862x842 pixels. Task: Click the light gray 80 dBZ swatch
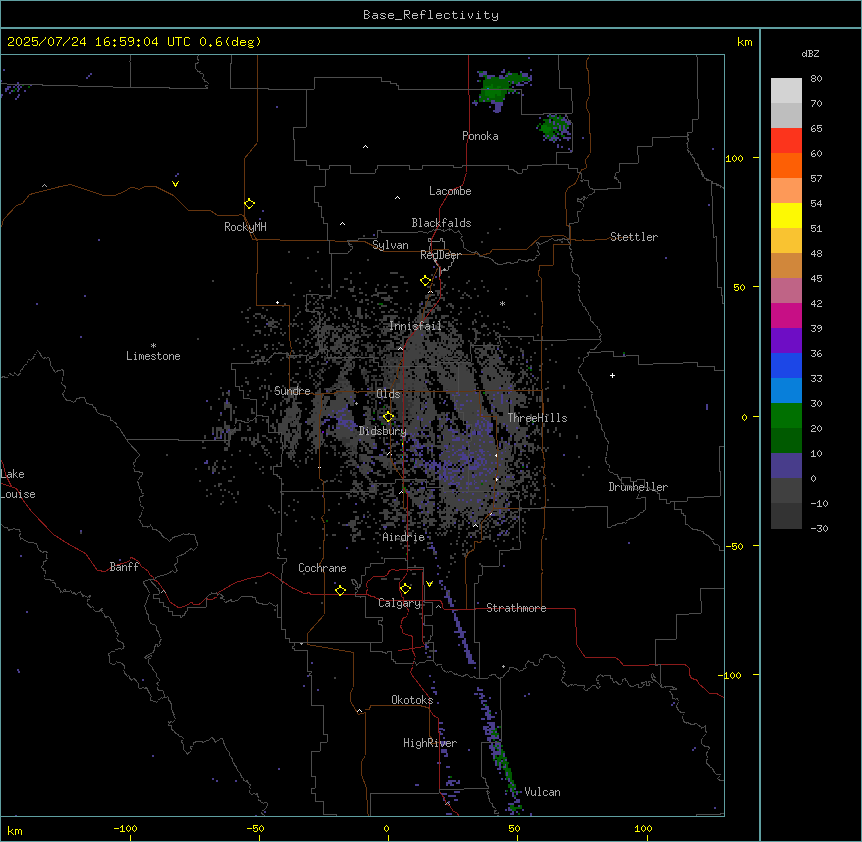(786, 90)
